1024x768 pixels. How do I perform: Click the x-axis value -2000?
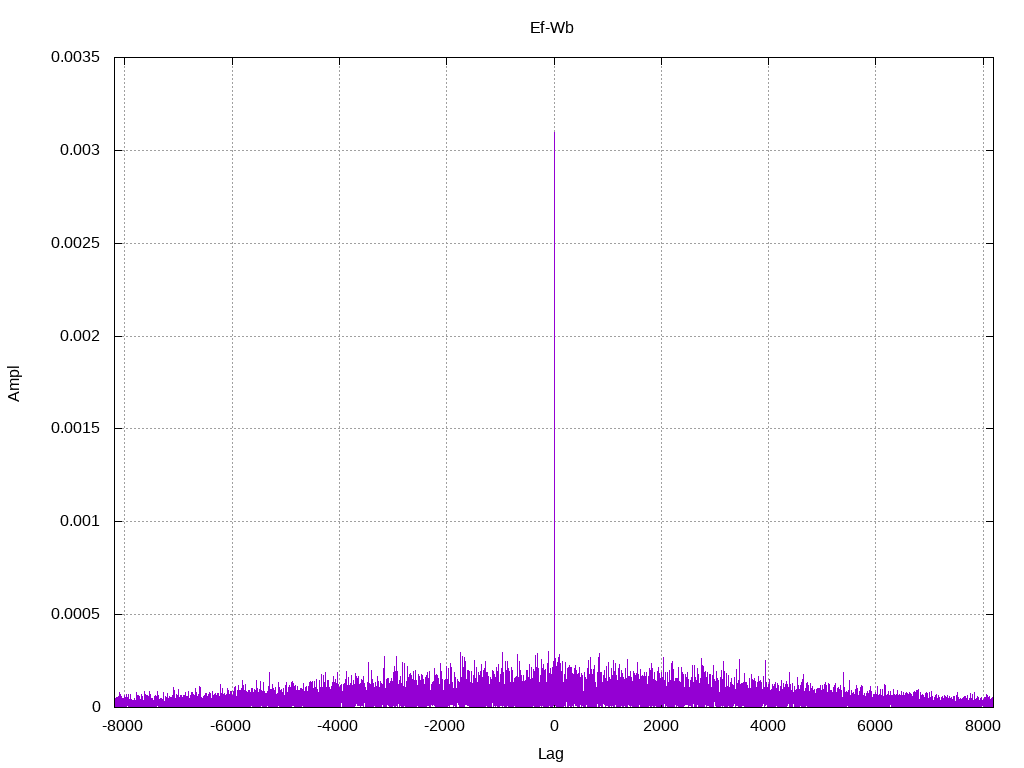[x=445, y=726]
